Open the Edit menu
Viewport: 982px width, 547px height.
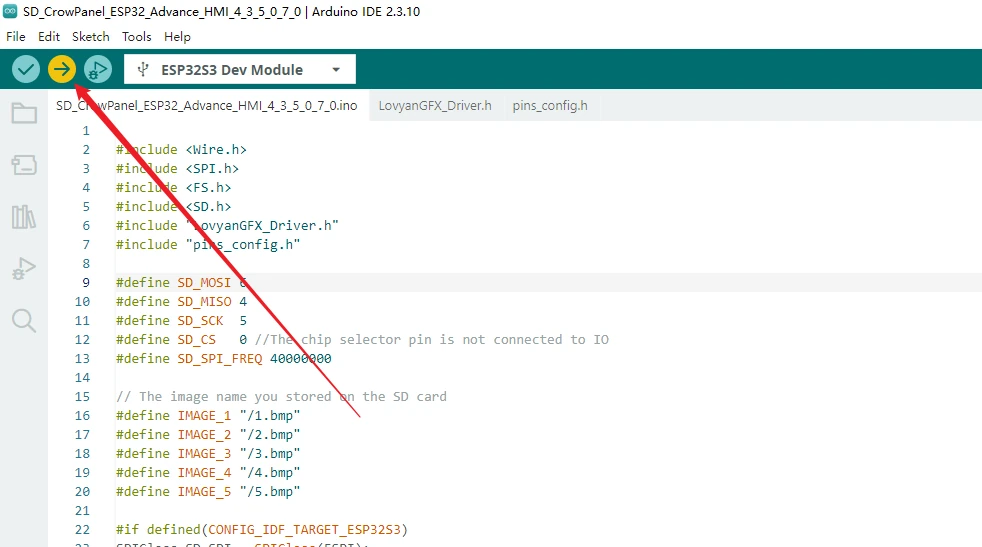(49, 36)
